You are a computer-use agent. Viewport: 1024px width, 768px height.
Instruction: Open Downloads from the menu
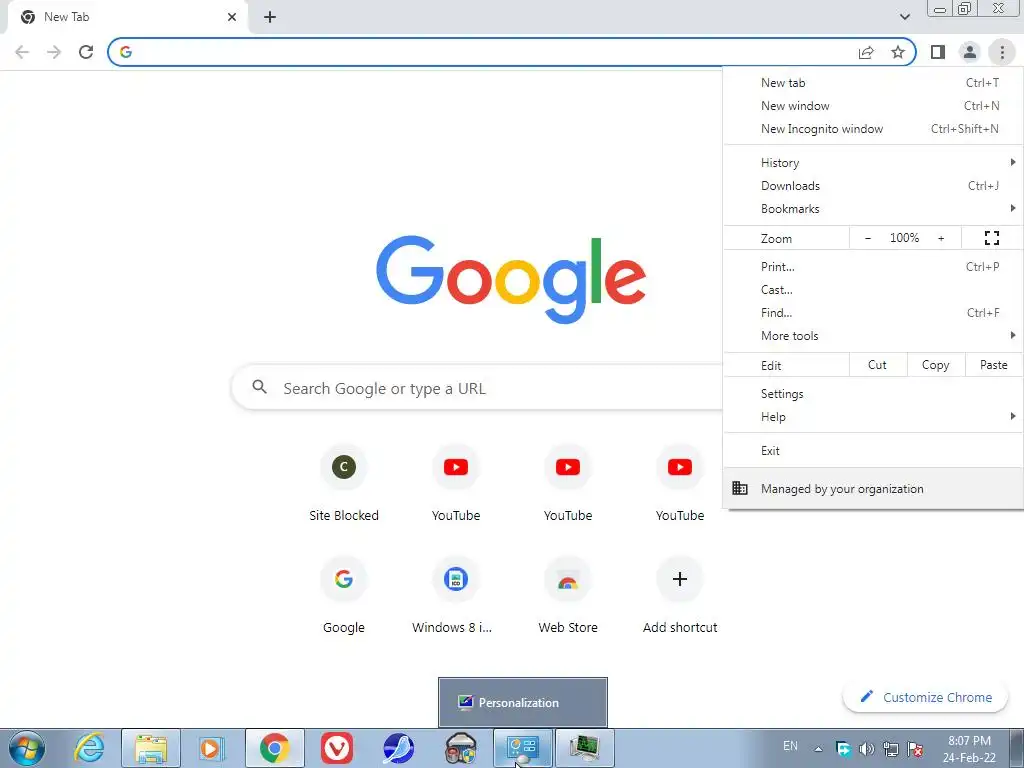coord(872,186)
